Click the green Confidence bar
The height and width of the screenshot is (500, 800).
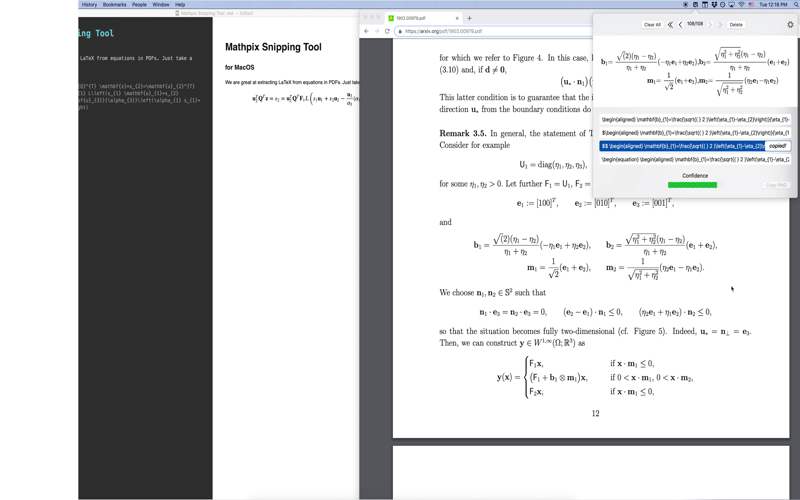coord(692,185)
